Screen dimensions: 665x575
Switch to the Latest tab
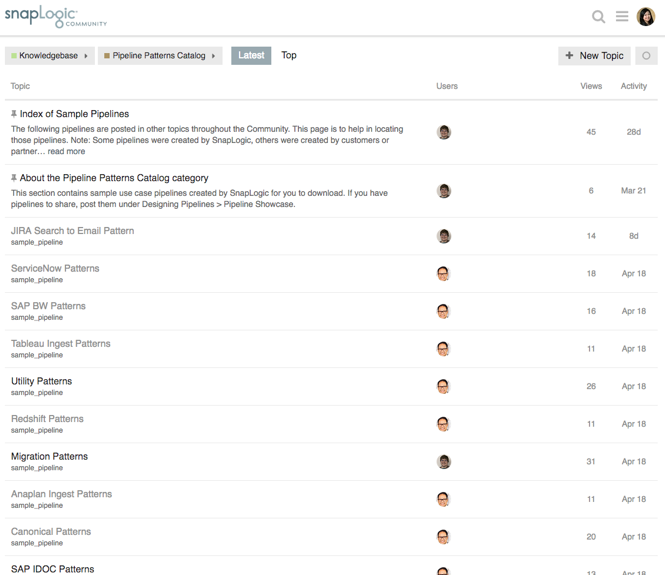(x=251, y=56)
